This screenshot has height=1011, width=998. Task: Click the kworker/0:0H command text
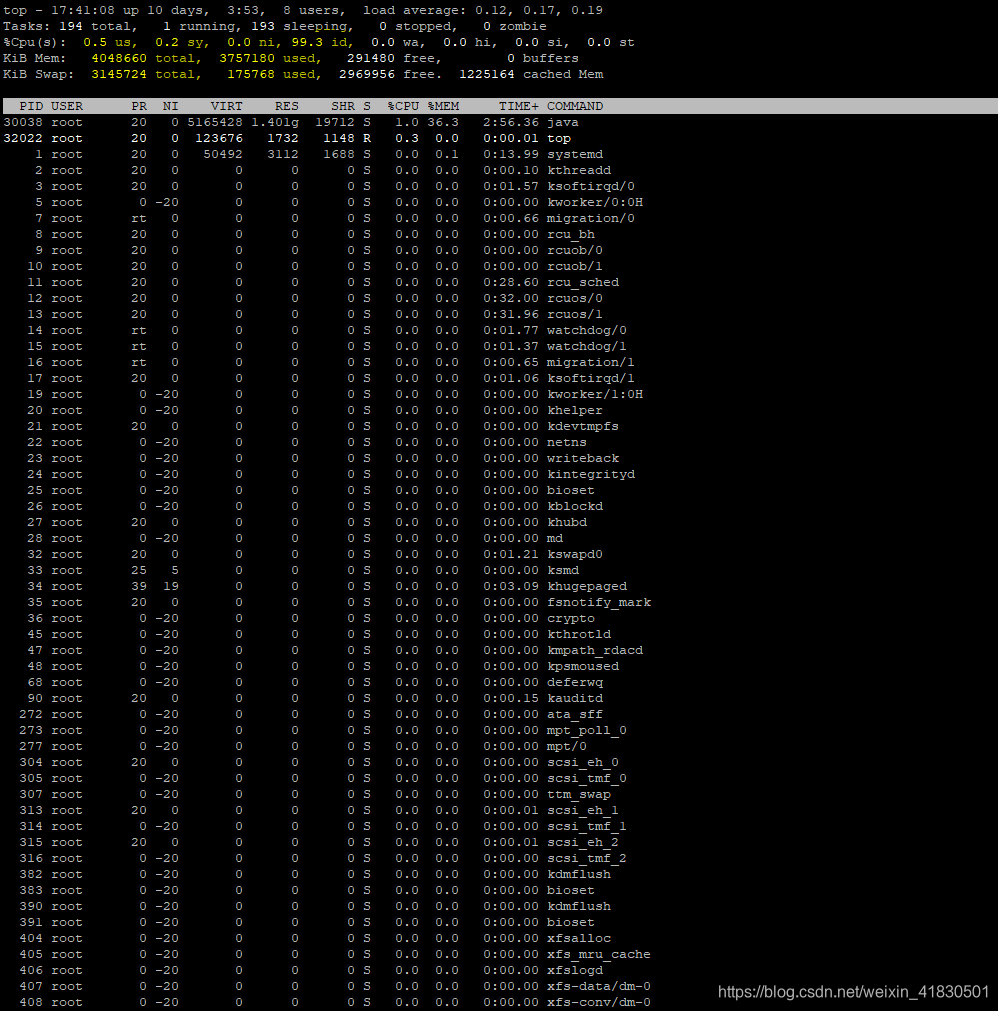tap(595, 202)
